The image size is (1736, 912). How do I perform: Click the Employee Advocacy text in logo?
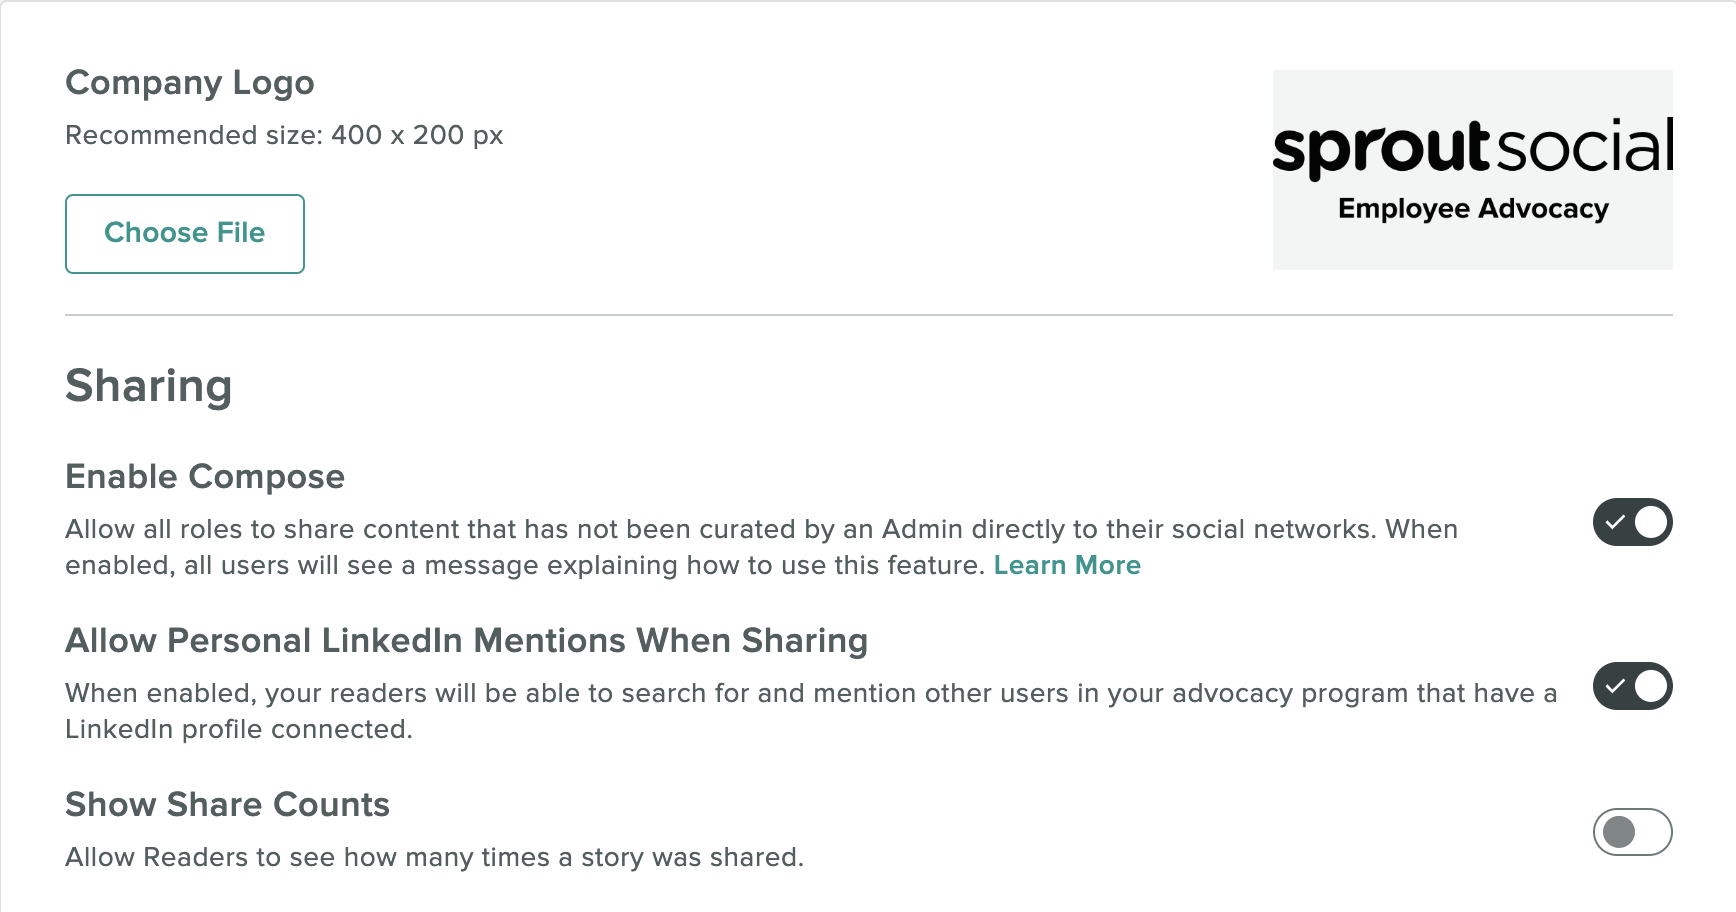pyautogui.click(x=1473, y=209)
